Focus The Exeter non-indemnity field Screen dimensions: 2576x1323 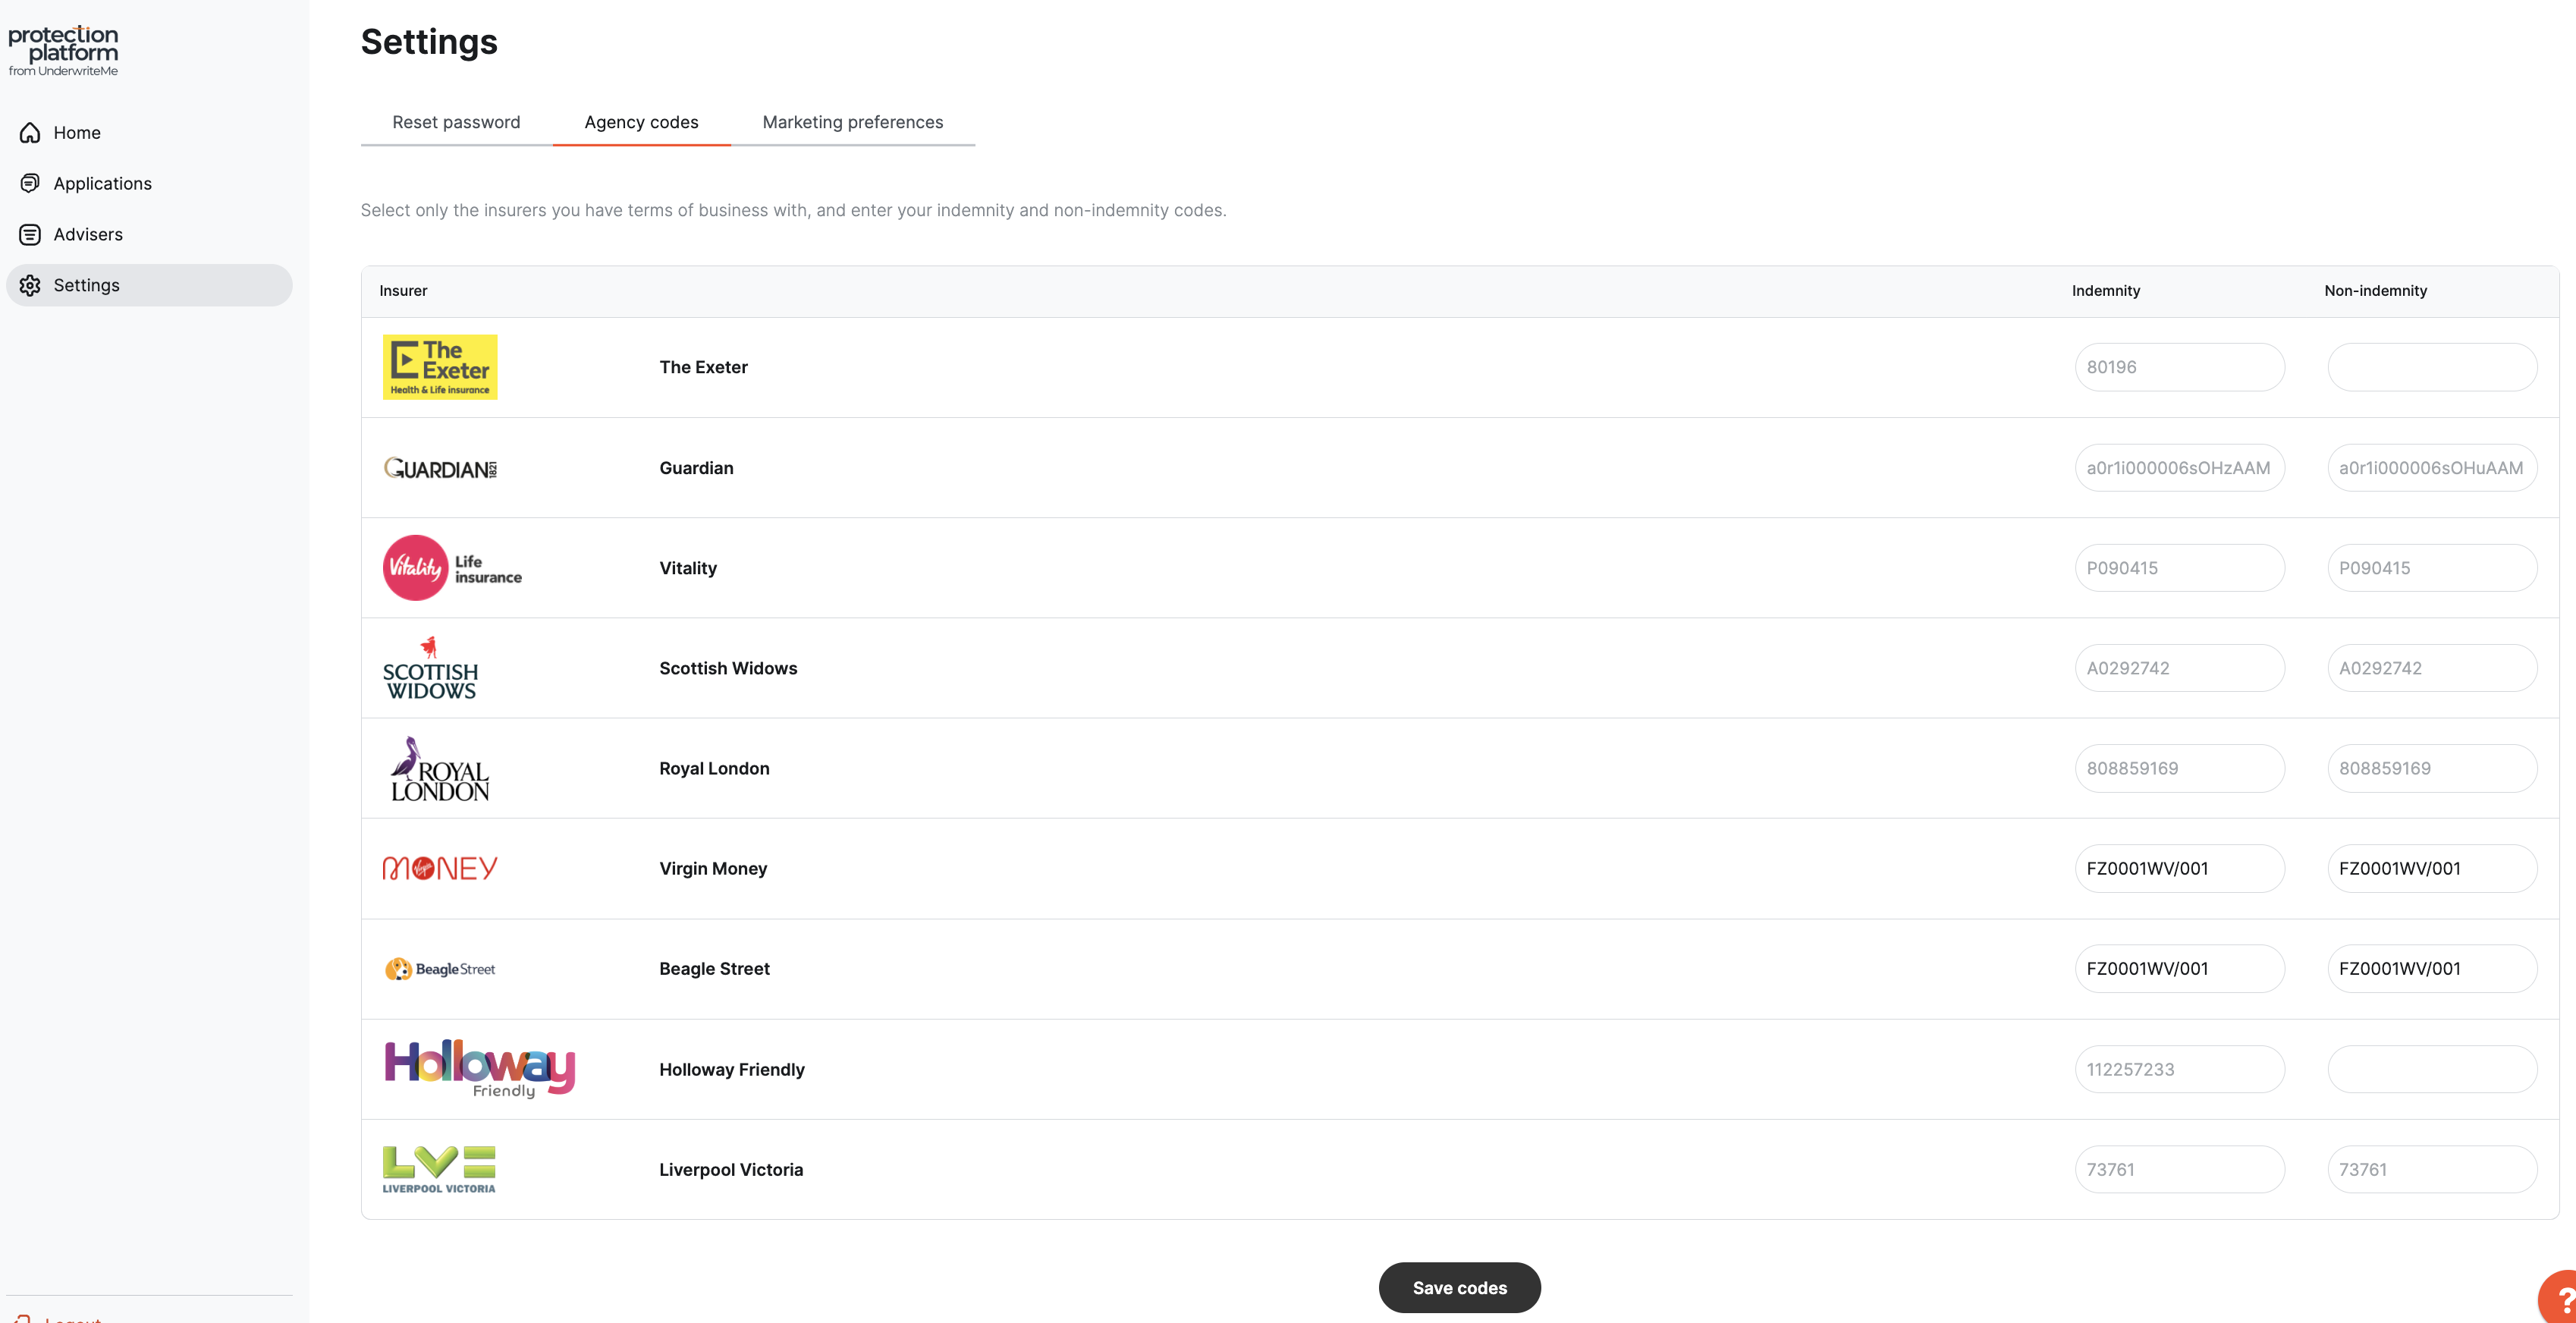(x=2431, y=367)
